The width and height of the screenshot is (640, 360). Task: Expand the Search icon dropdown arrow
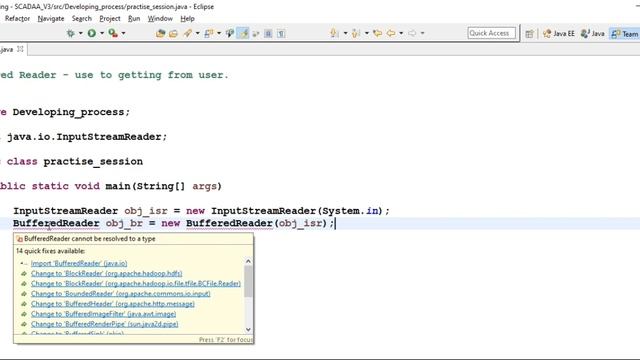tap(198, 33)
